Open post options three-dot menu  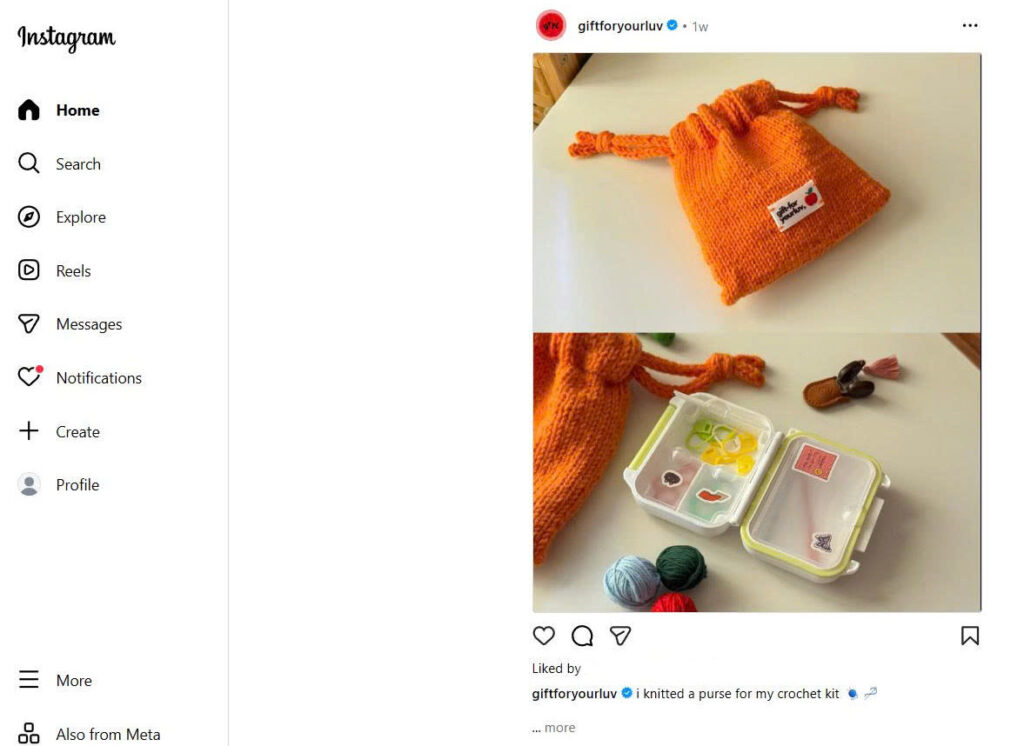[969, 26]
